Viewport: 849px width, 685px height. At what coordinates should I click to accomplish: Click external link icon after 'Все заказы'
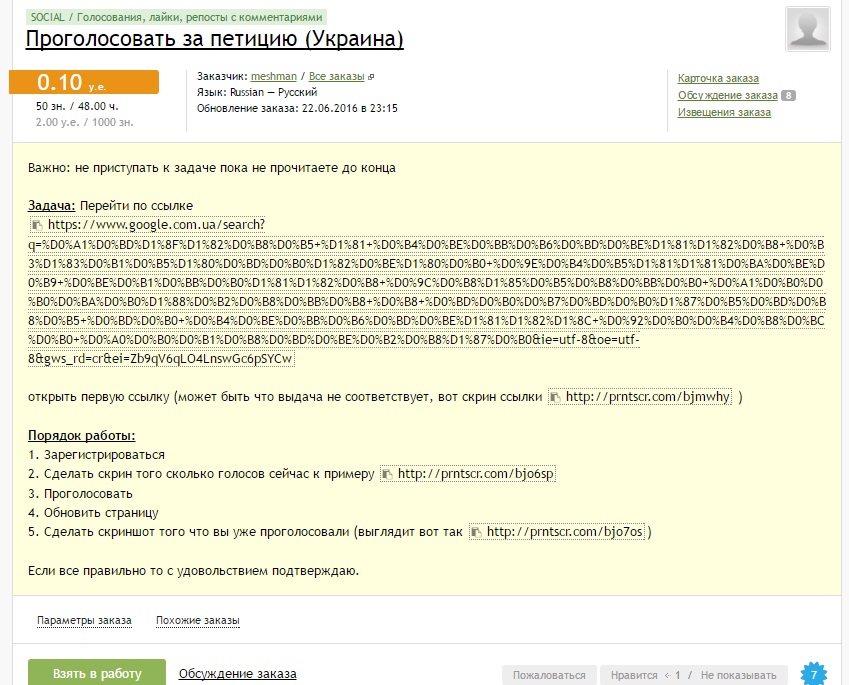tap(371, 77)
